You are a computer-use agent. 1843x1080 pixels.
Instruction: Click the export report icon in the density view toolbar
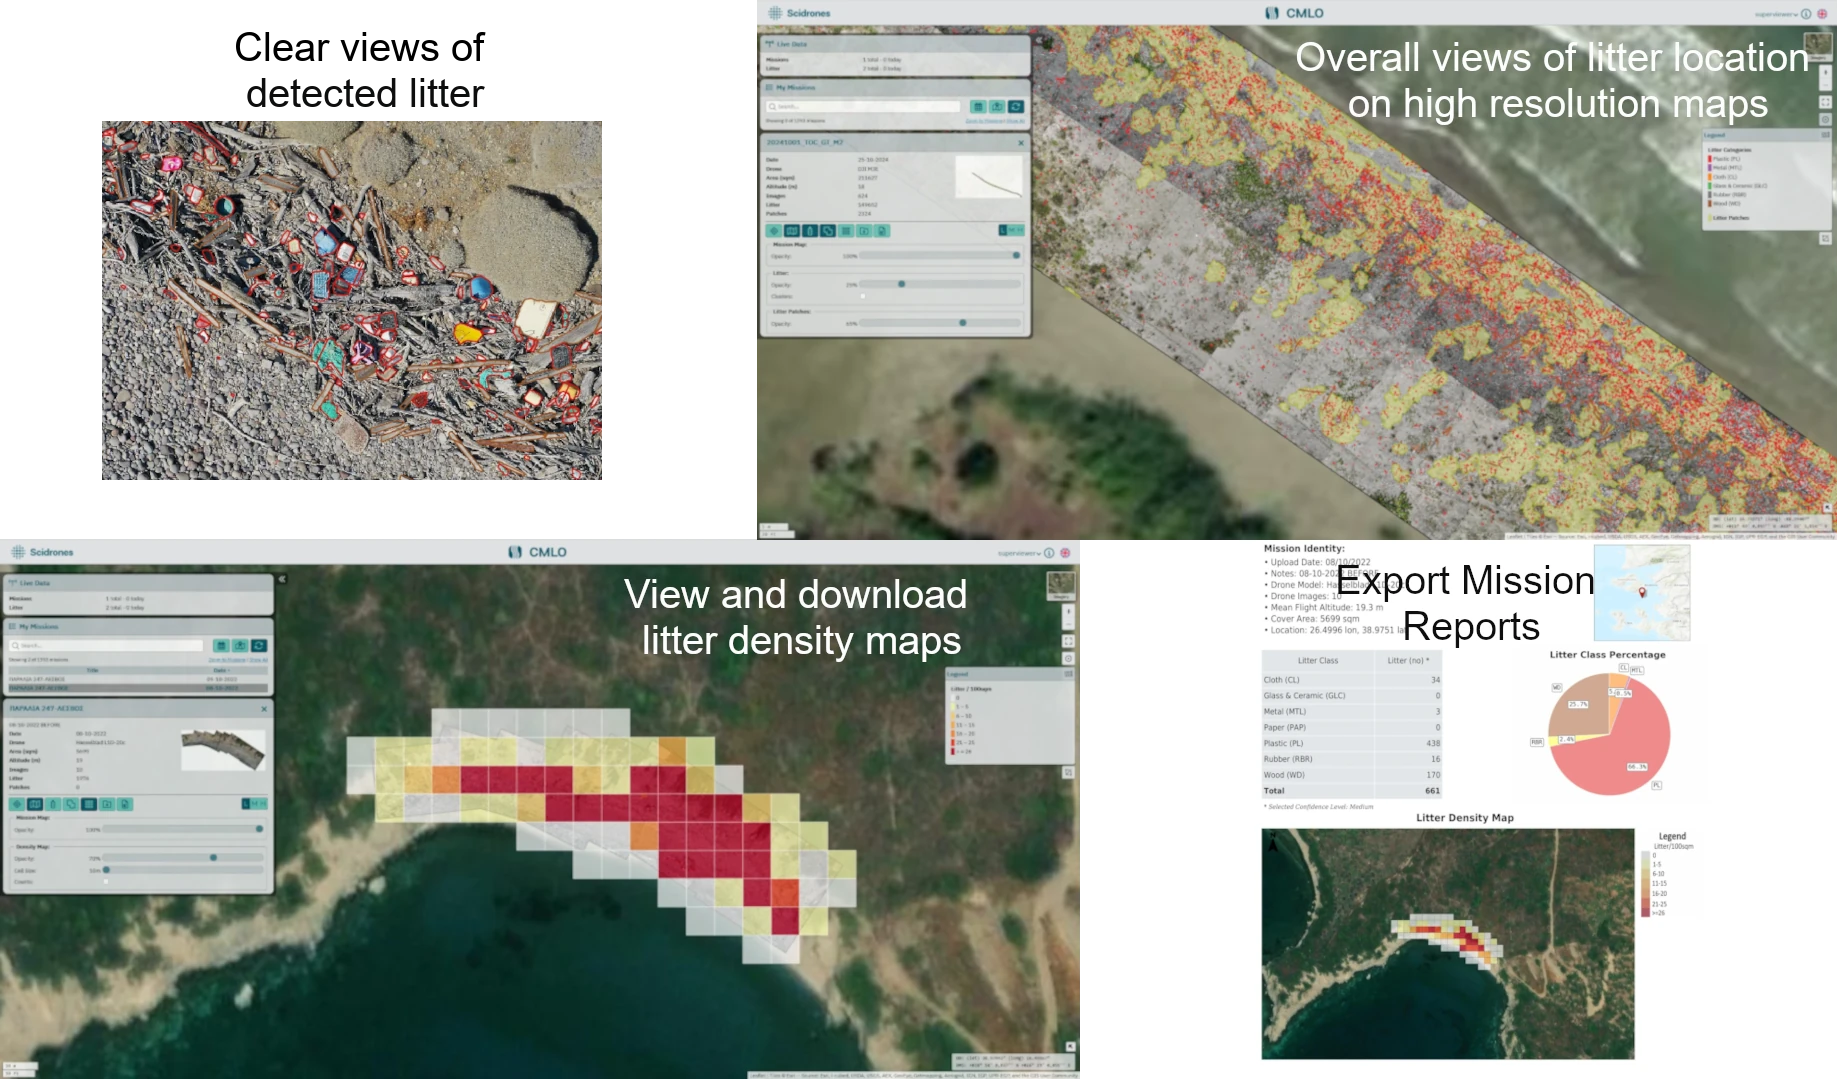[x=125, y=804]
